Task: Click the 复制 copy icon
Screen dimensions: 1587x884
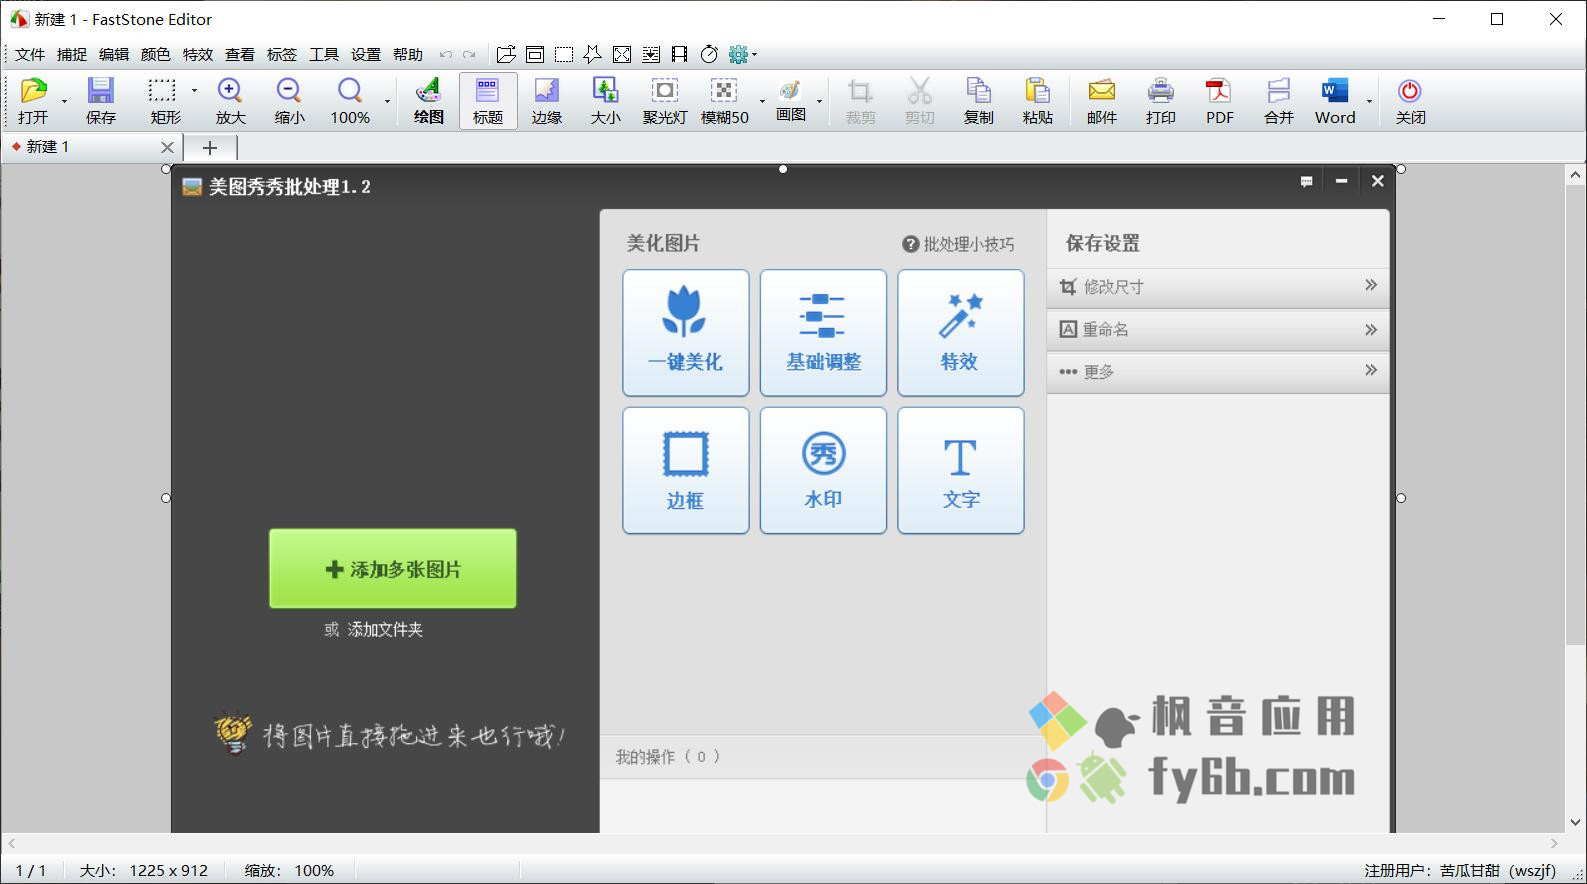Action: point(978,100)
